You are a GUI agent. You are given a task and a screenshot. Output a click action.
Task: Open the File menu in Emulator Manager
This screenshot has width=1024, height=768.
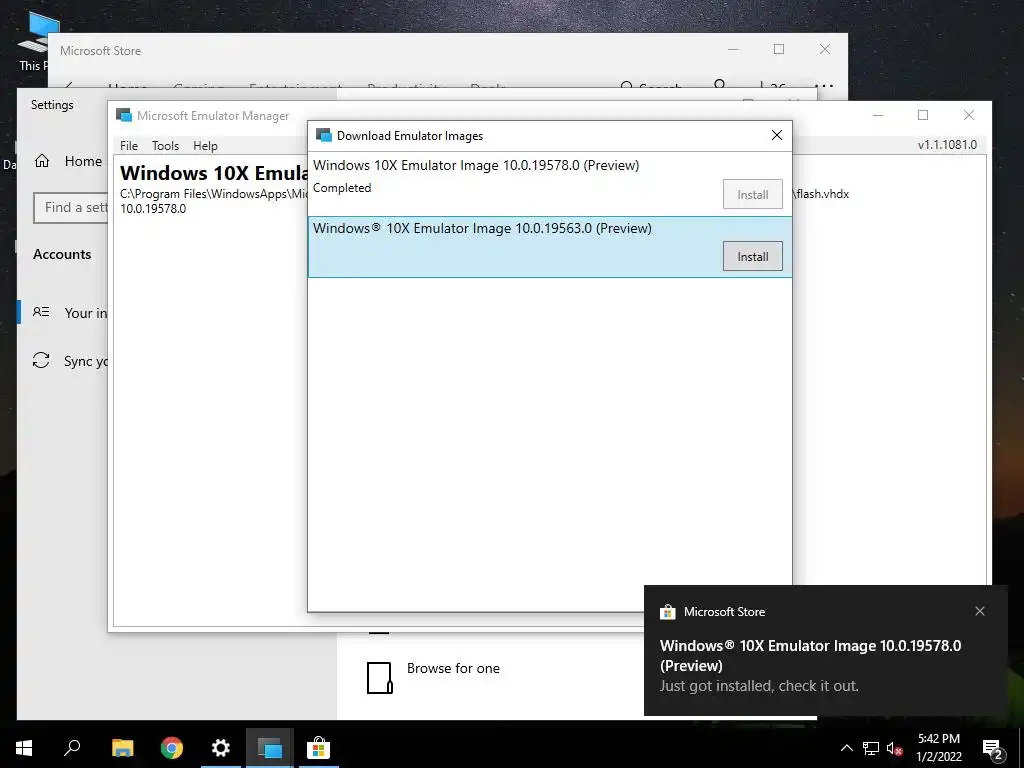[x=129, y=146]
